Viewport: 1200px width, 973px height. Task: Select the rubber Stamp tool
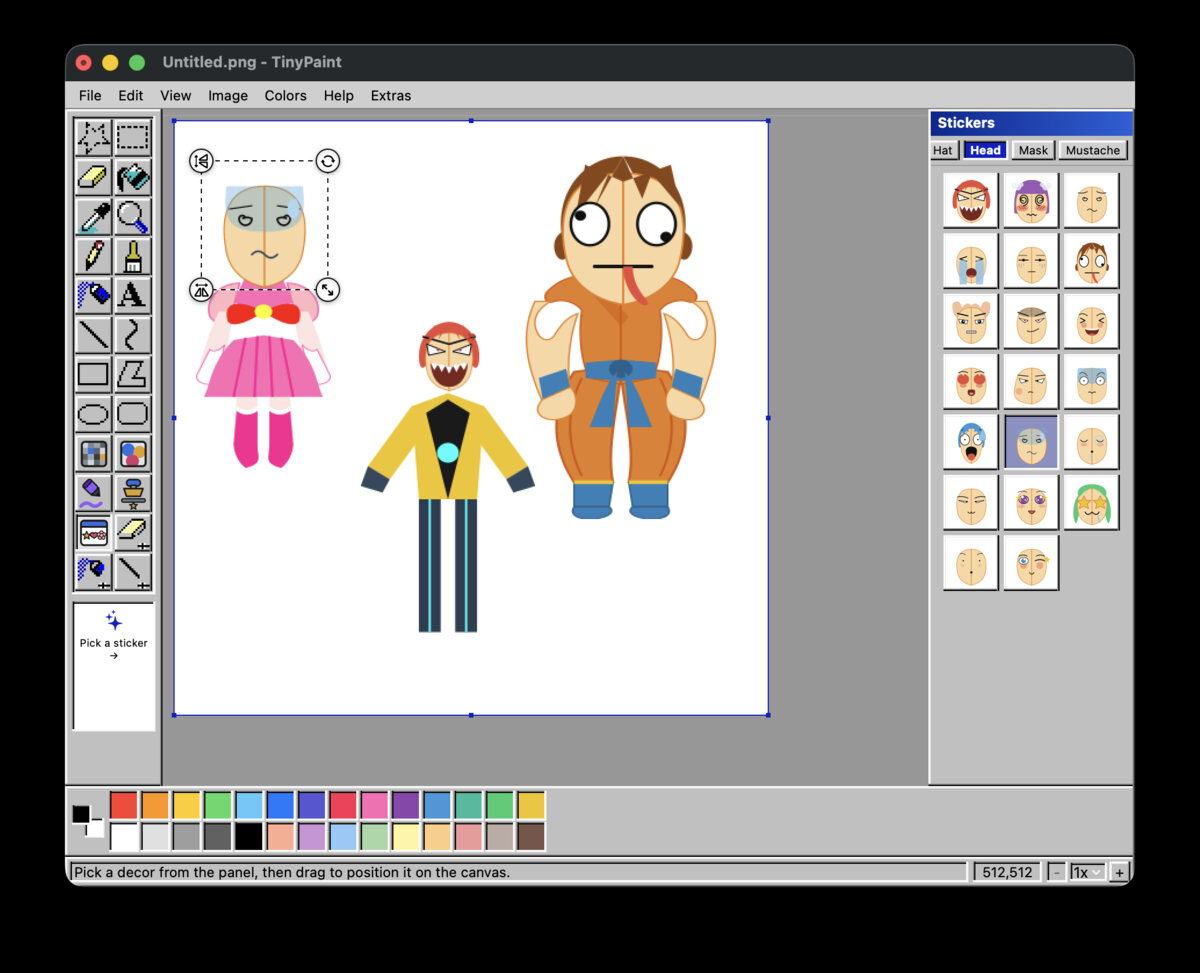(x=132, y=493)
